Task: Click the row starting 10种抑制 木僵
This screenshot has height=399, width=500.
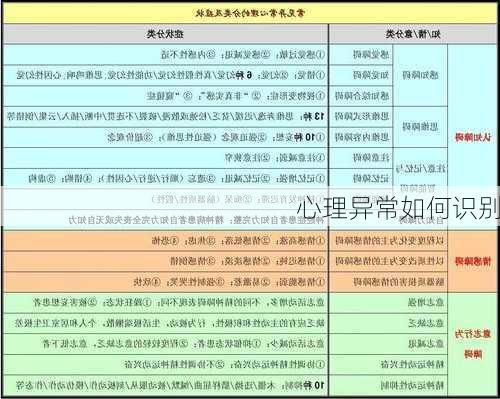Action: pyautogui.click(x=165, y=386)
